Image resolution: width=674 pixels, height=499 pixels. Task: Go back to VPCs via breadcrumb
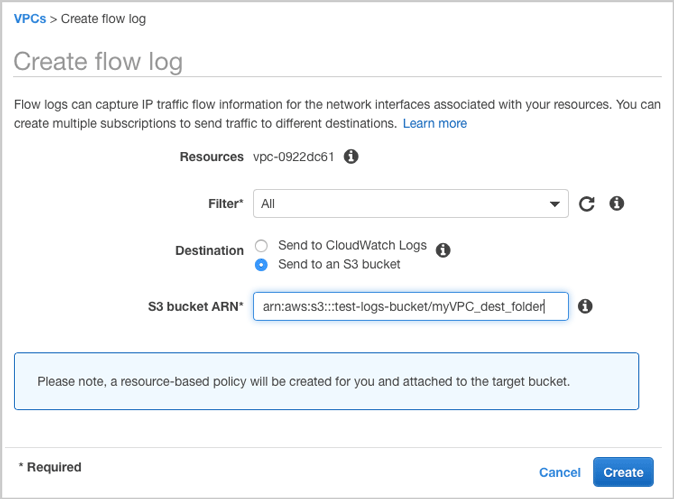[30, 19]
